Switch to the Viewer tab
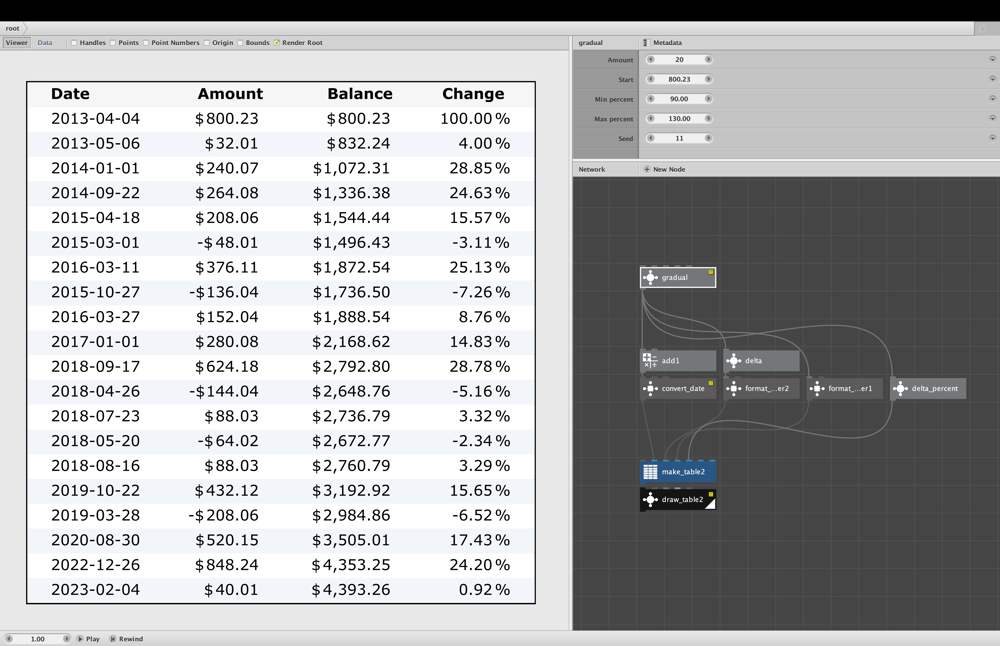 point(17,43)
